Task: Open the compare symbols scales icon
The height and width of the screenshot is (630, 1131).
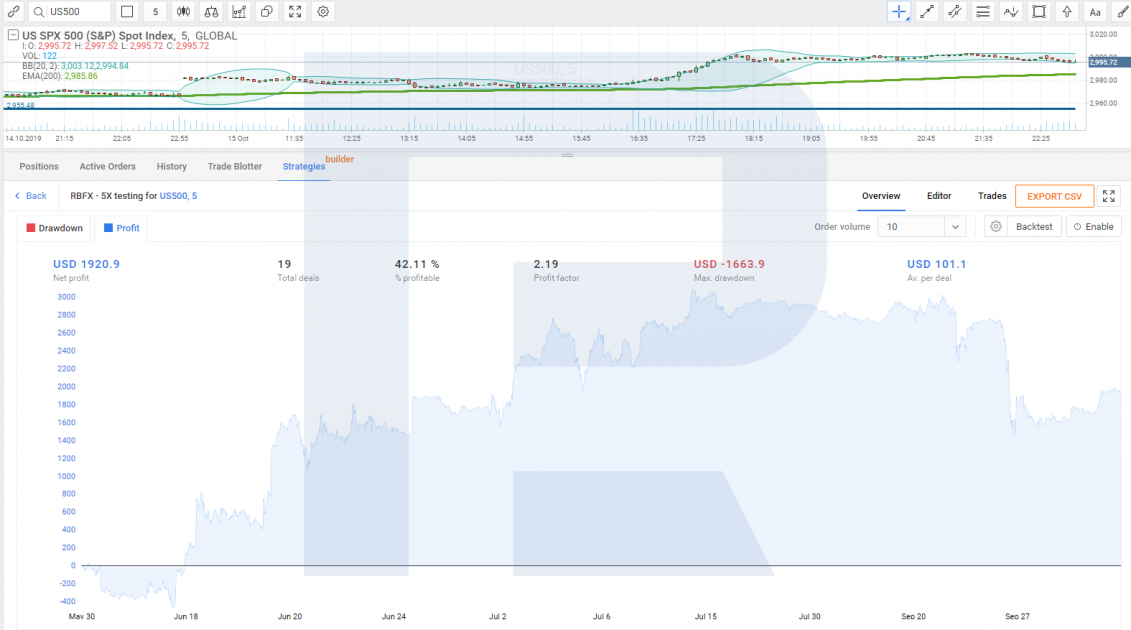Action: tap(211, 12)
